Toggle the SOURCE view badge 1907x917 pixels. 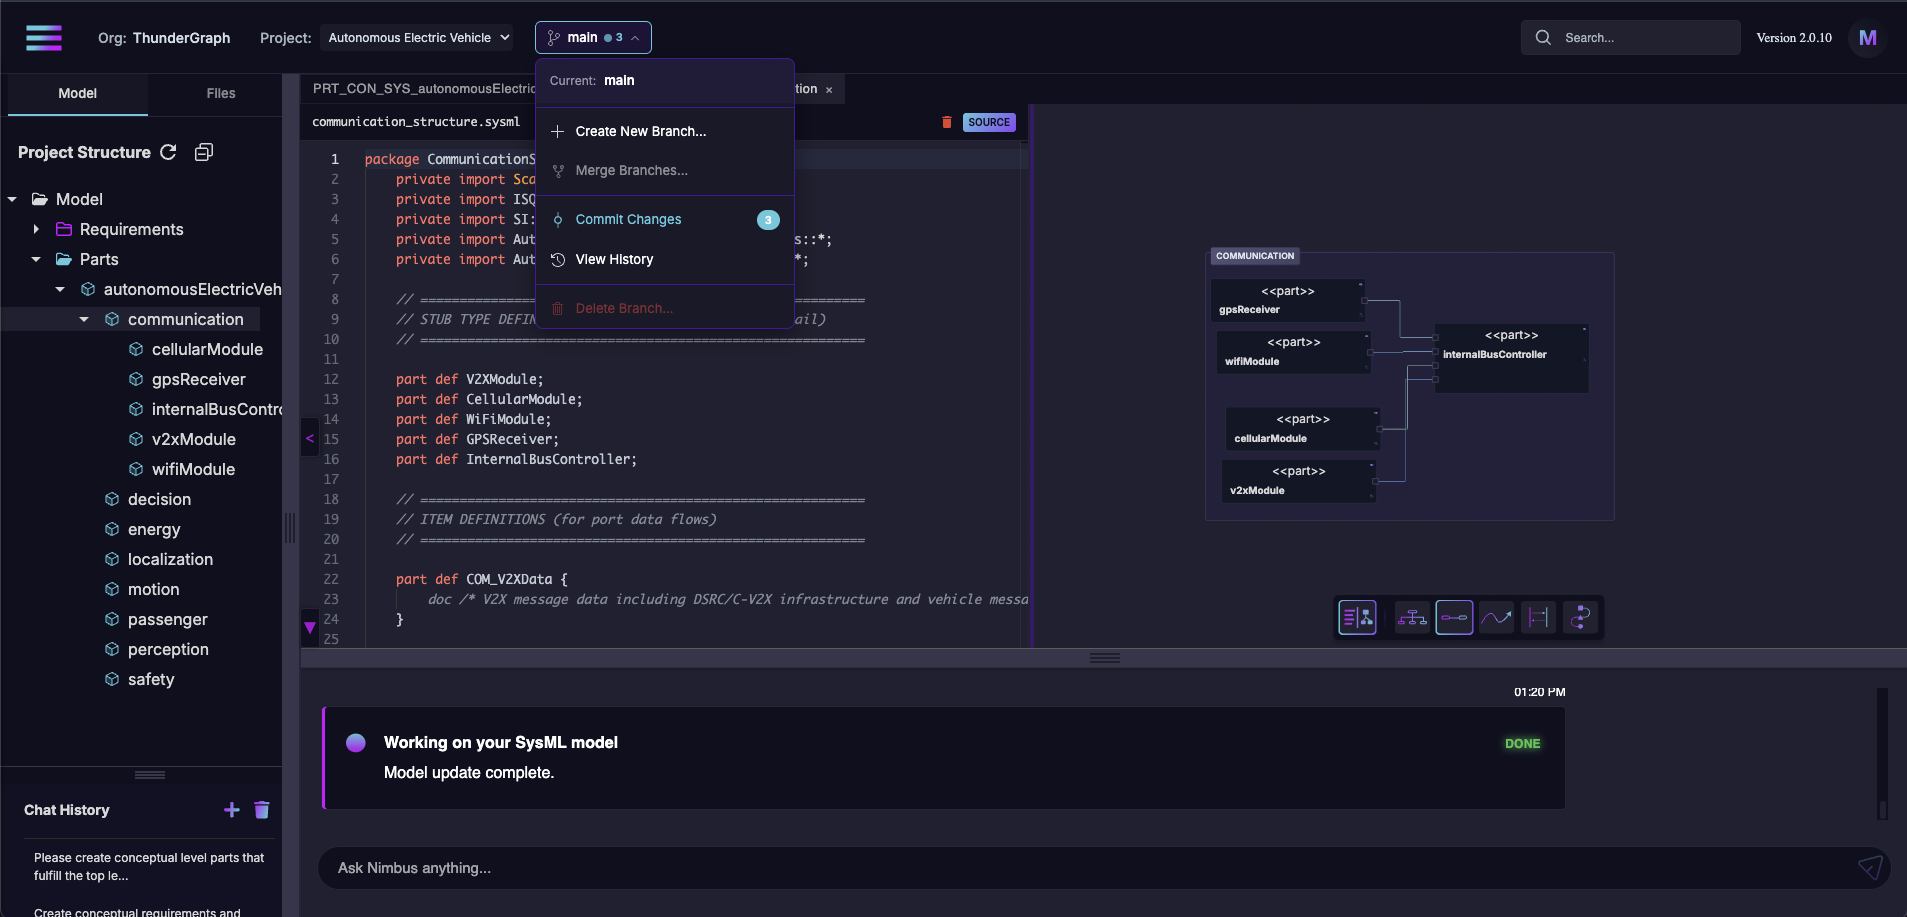coord(989,122)
